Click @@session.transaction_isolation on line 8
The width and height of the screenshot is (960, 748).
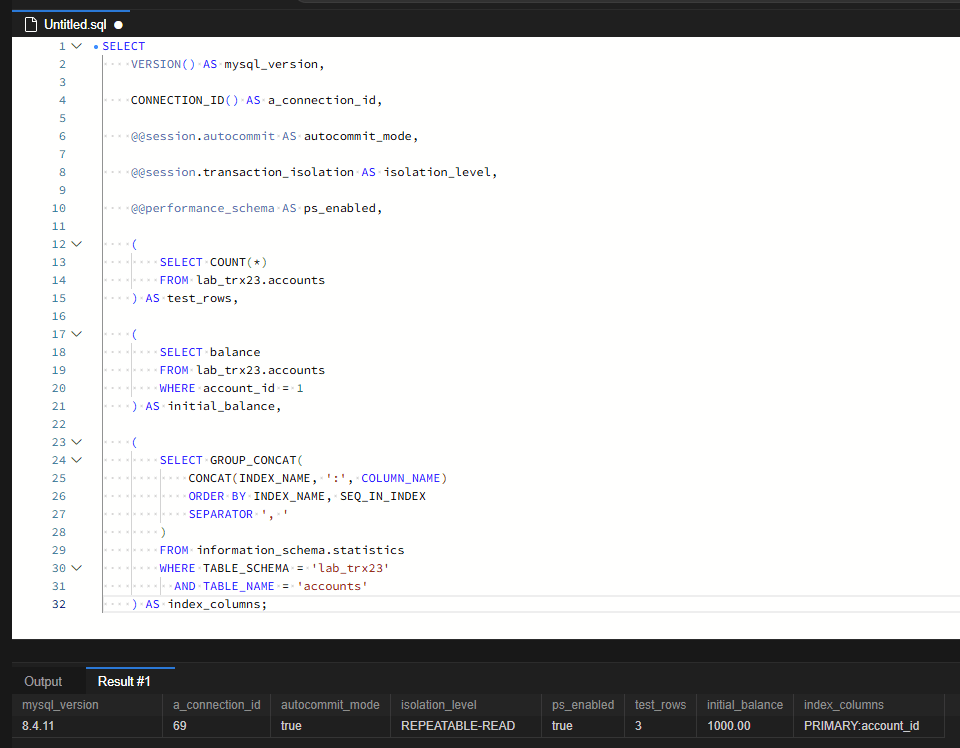pyautogui.click(x=242, y=172)
